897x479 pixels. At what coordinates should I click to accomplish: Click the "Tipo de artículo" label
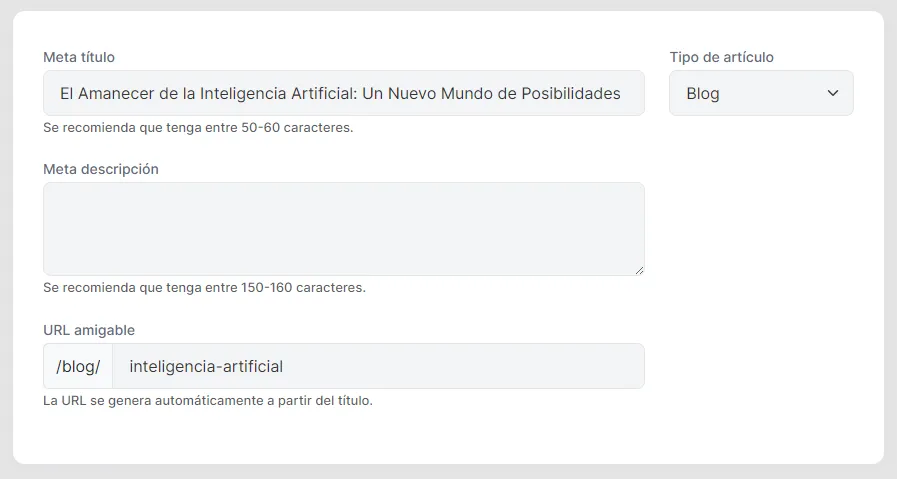[x=722, y=57]
